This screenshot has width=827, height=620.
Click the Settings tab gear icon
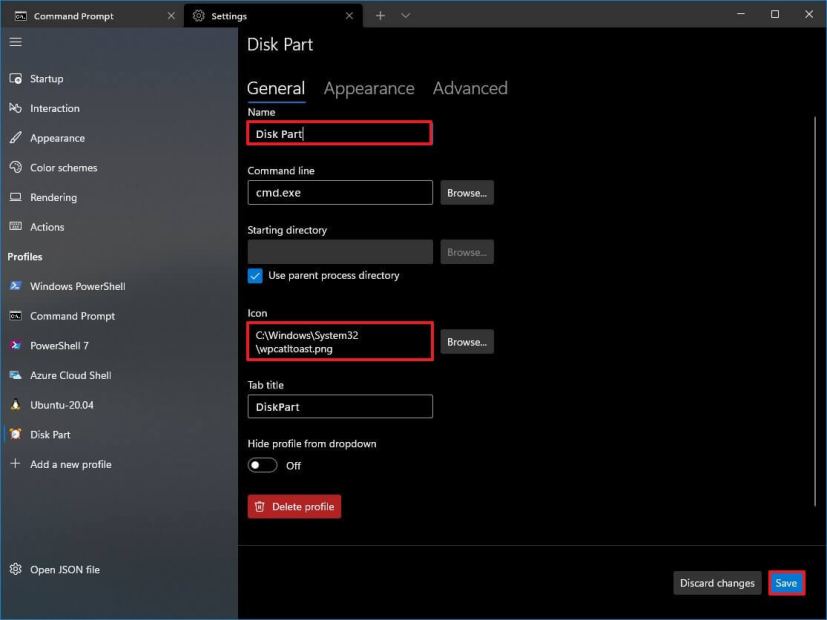tap(198, 16)
